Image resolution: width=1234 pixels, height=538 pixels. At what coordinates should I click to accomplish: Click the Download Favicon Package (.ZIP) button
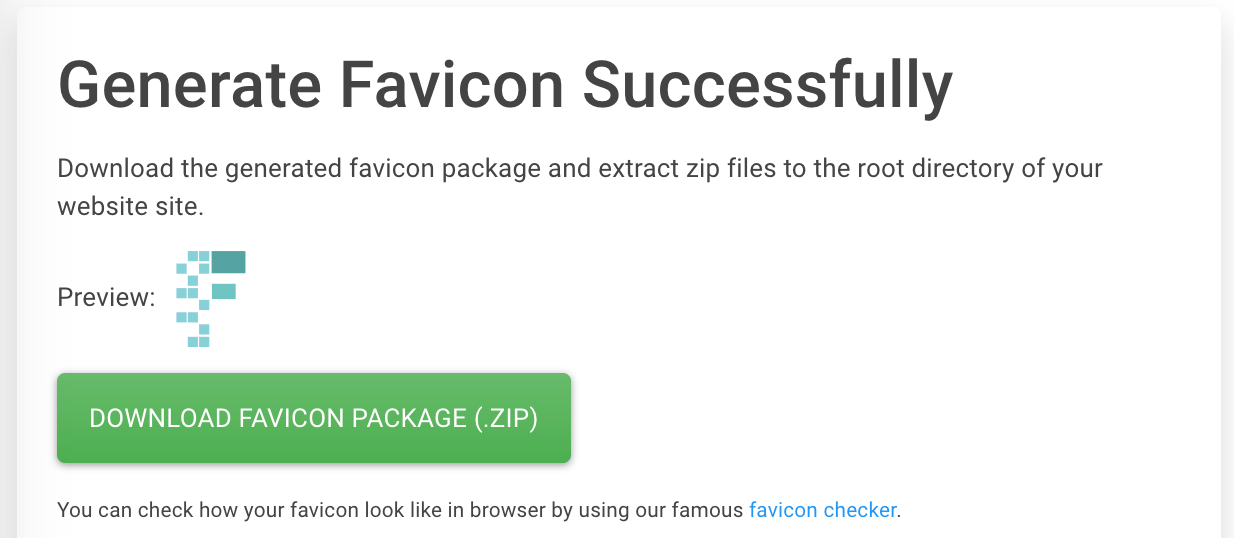coord(314,418)
